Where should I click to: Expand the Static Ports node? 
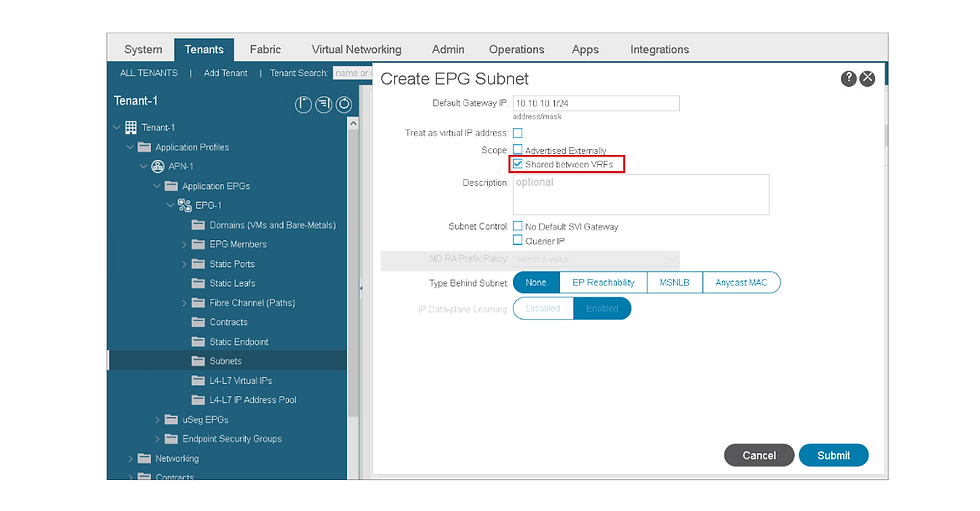pyautogui.click(x=184, y=264)
